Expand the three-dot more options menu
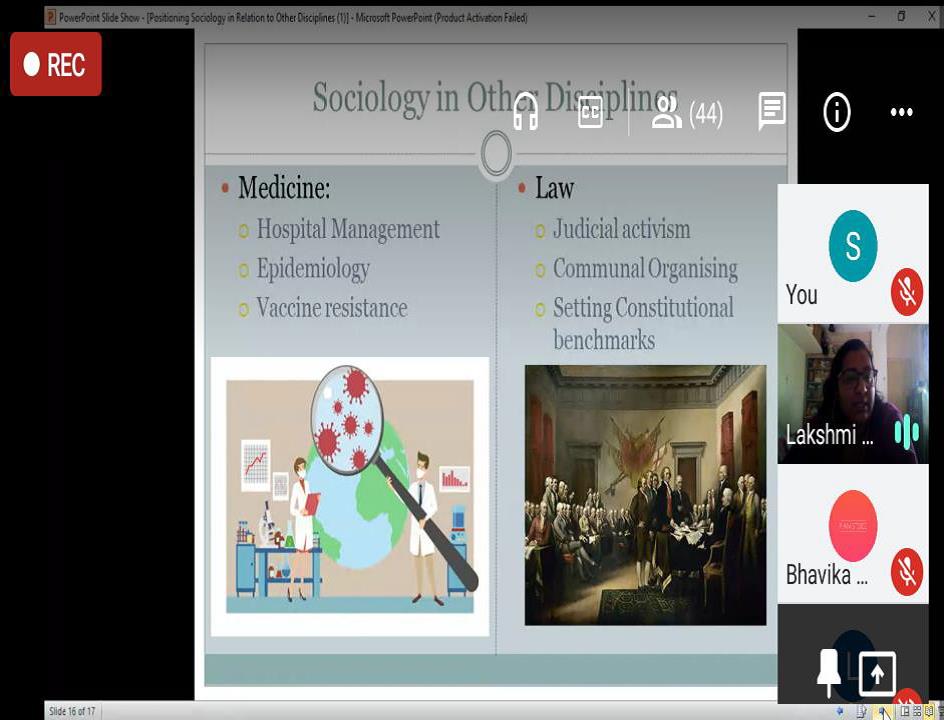The image size is (944, 720). [901, 113]
